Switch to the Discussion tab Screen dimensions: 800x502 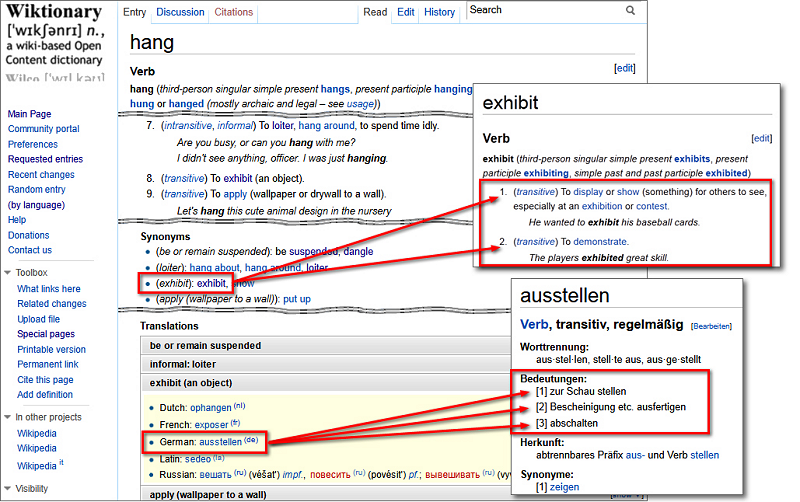180,13
